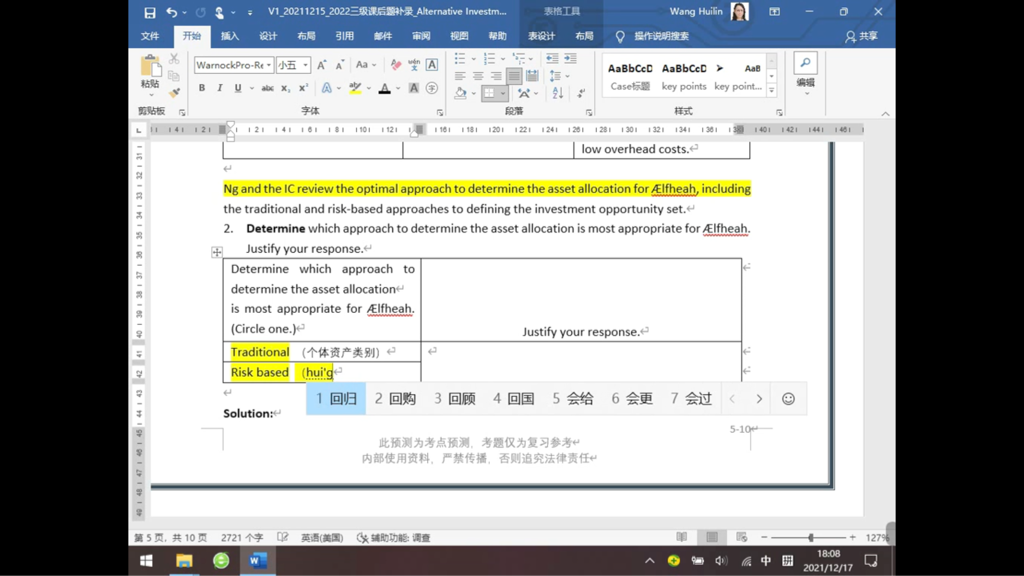Open the emoji panel in the IME bar
Image resolution: width=1024 pixels, height=576 pixels.
pos(788,398)
